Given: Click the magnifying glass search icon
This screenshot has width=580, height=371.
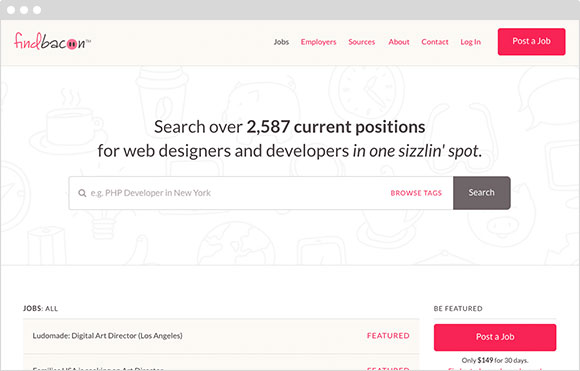Looking at the screenshot, I should [82, 193].
